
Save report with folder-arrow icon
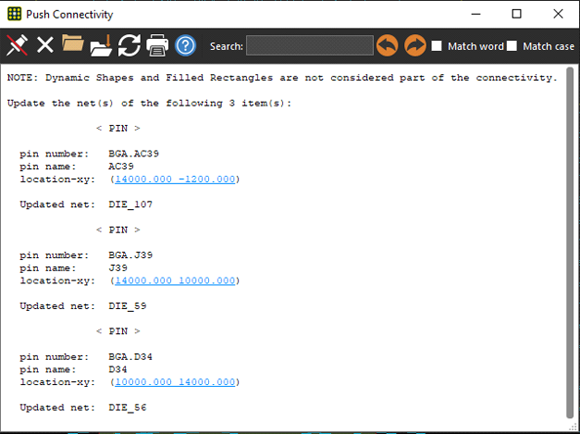(x=101, y=46)
